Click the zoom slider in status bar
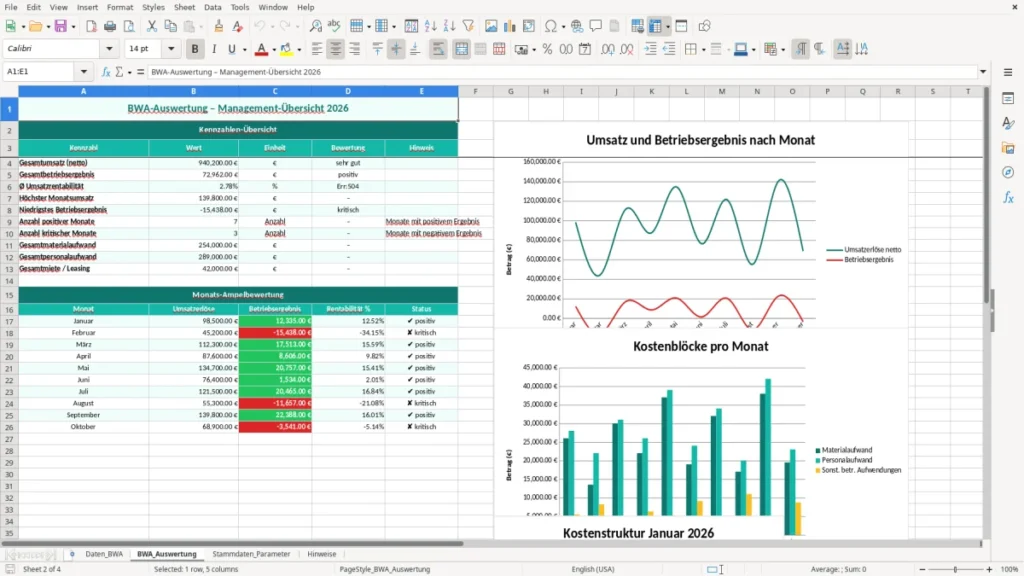Image resolution: width=1024 pixels, height=576 pixels. tap(955, 569)
